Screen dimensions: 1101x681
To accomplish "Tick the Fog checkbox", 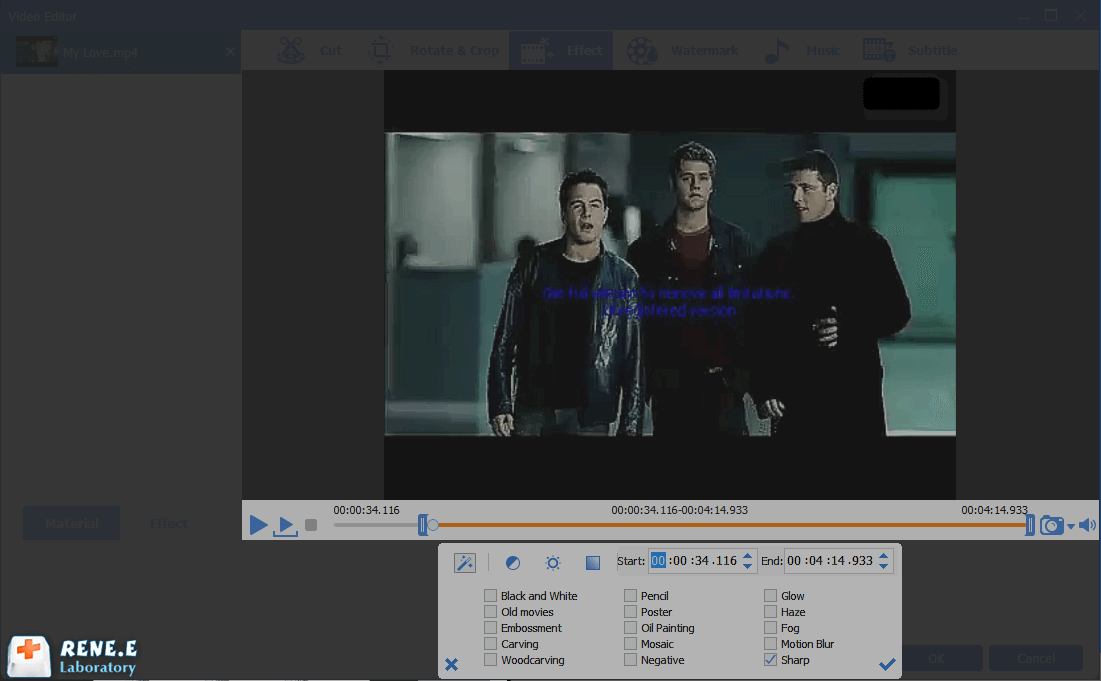I will (x=770, y=628).
